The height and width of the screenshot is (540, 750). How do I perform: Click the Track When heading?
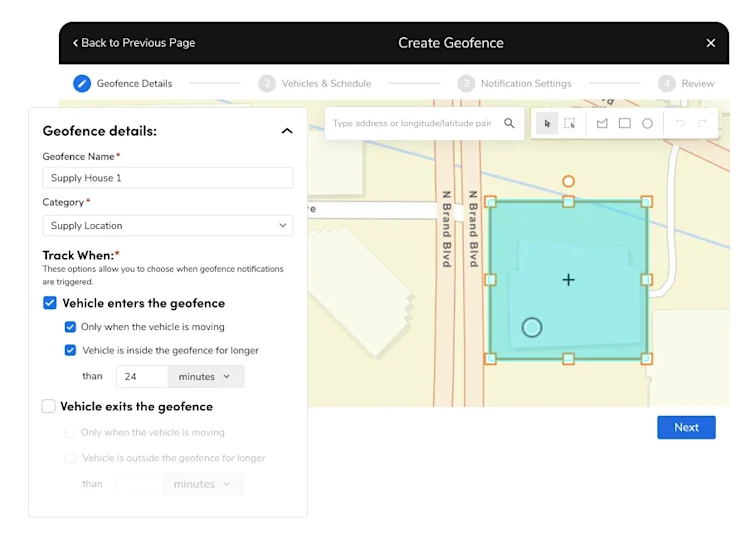[81, 255]
